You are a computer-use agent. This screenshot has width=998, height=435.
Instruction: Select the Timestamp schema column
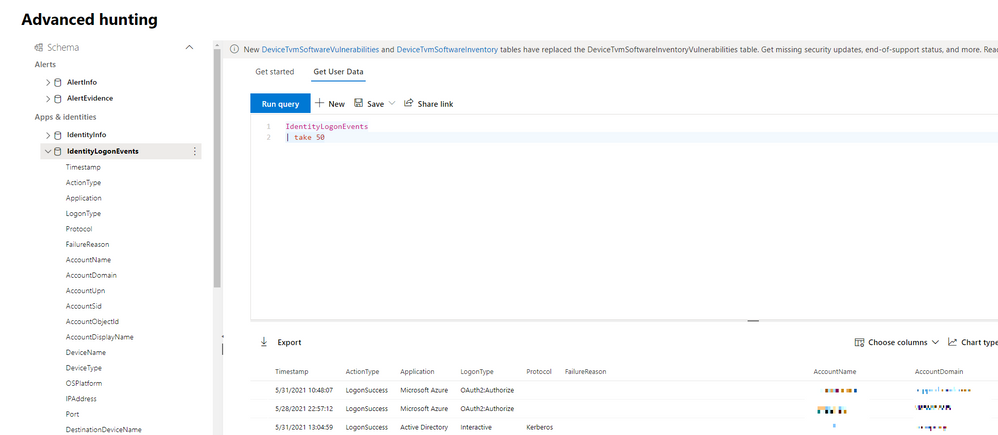pyautogui.click(x=83, y=168)
